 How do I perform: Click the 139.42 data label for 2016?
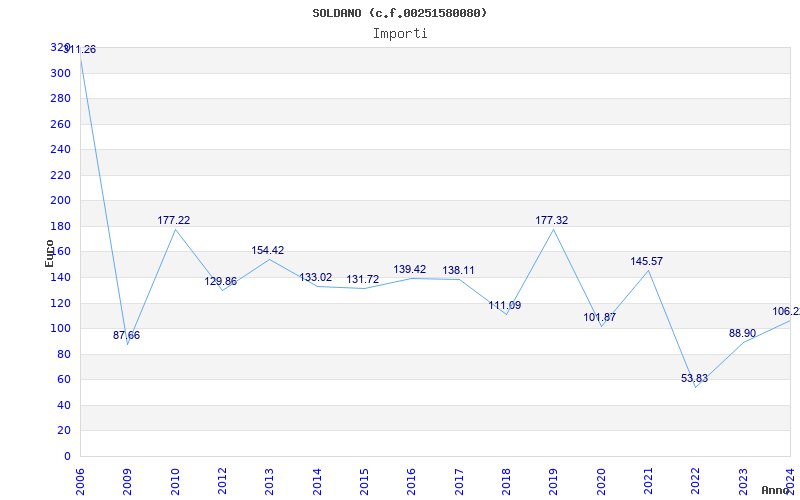coord(410,269)
